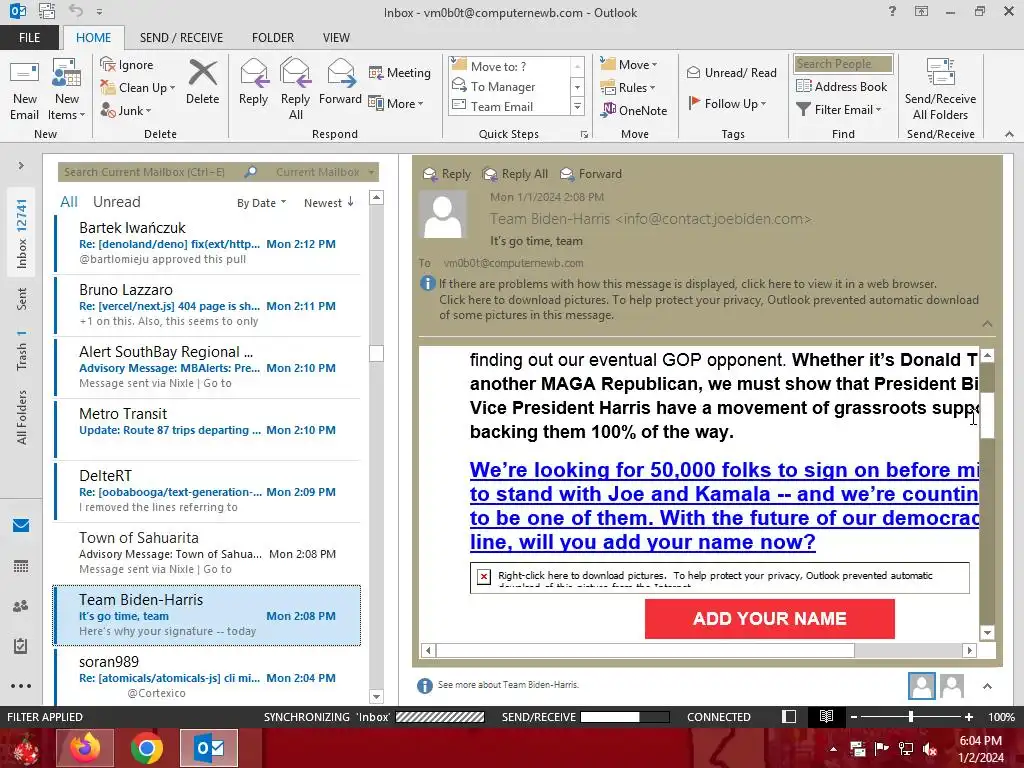Expand the Quick Steps gallery
This screenshot has width=1024, height=768.
coord(577,106)
